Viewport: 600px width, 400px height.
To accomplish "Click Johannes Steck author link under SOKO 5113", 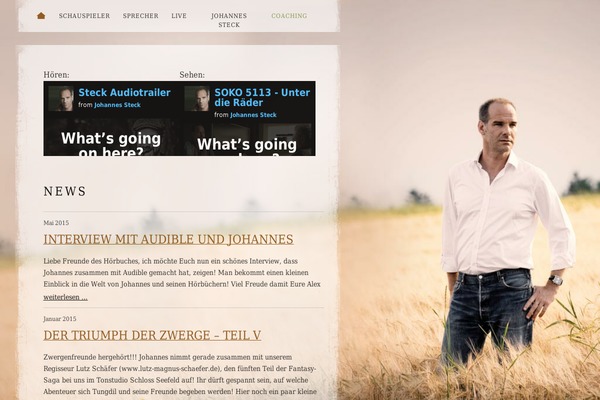I will (253, 115).
